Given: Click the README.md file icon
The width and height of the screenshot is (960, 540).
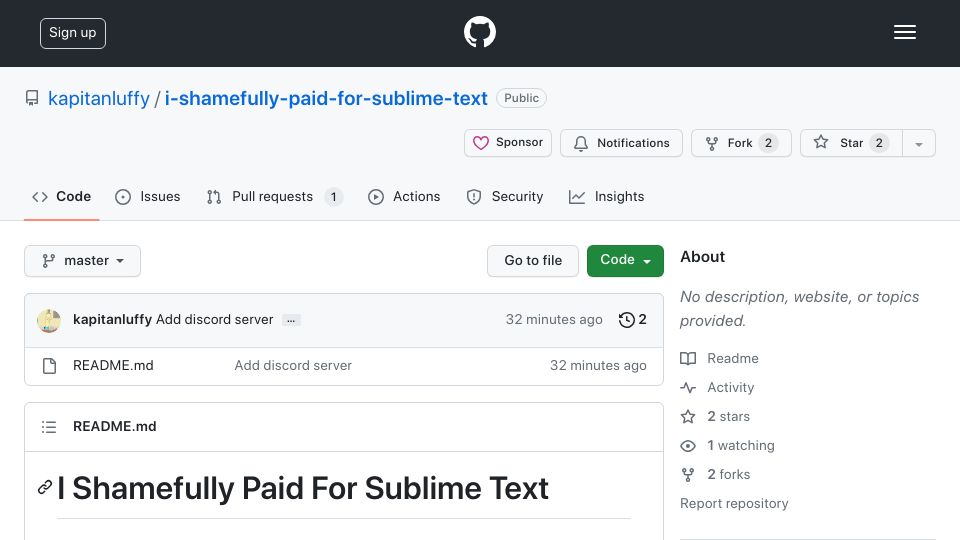Looking at the screenshot, I should tap(50, 366).
